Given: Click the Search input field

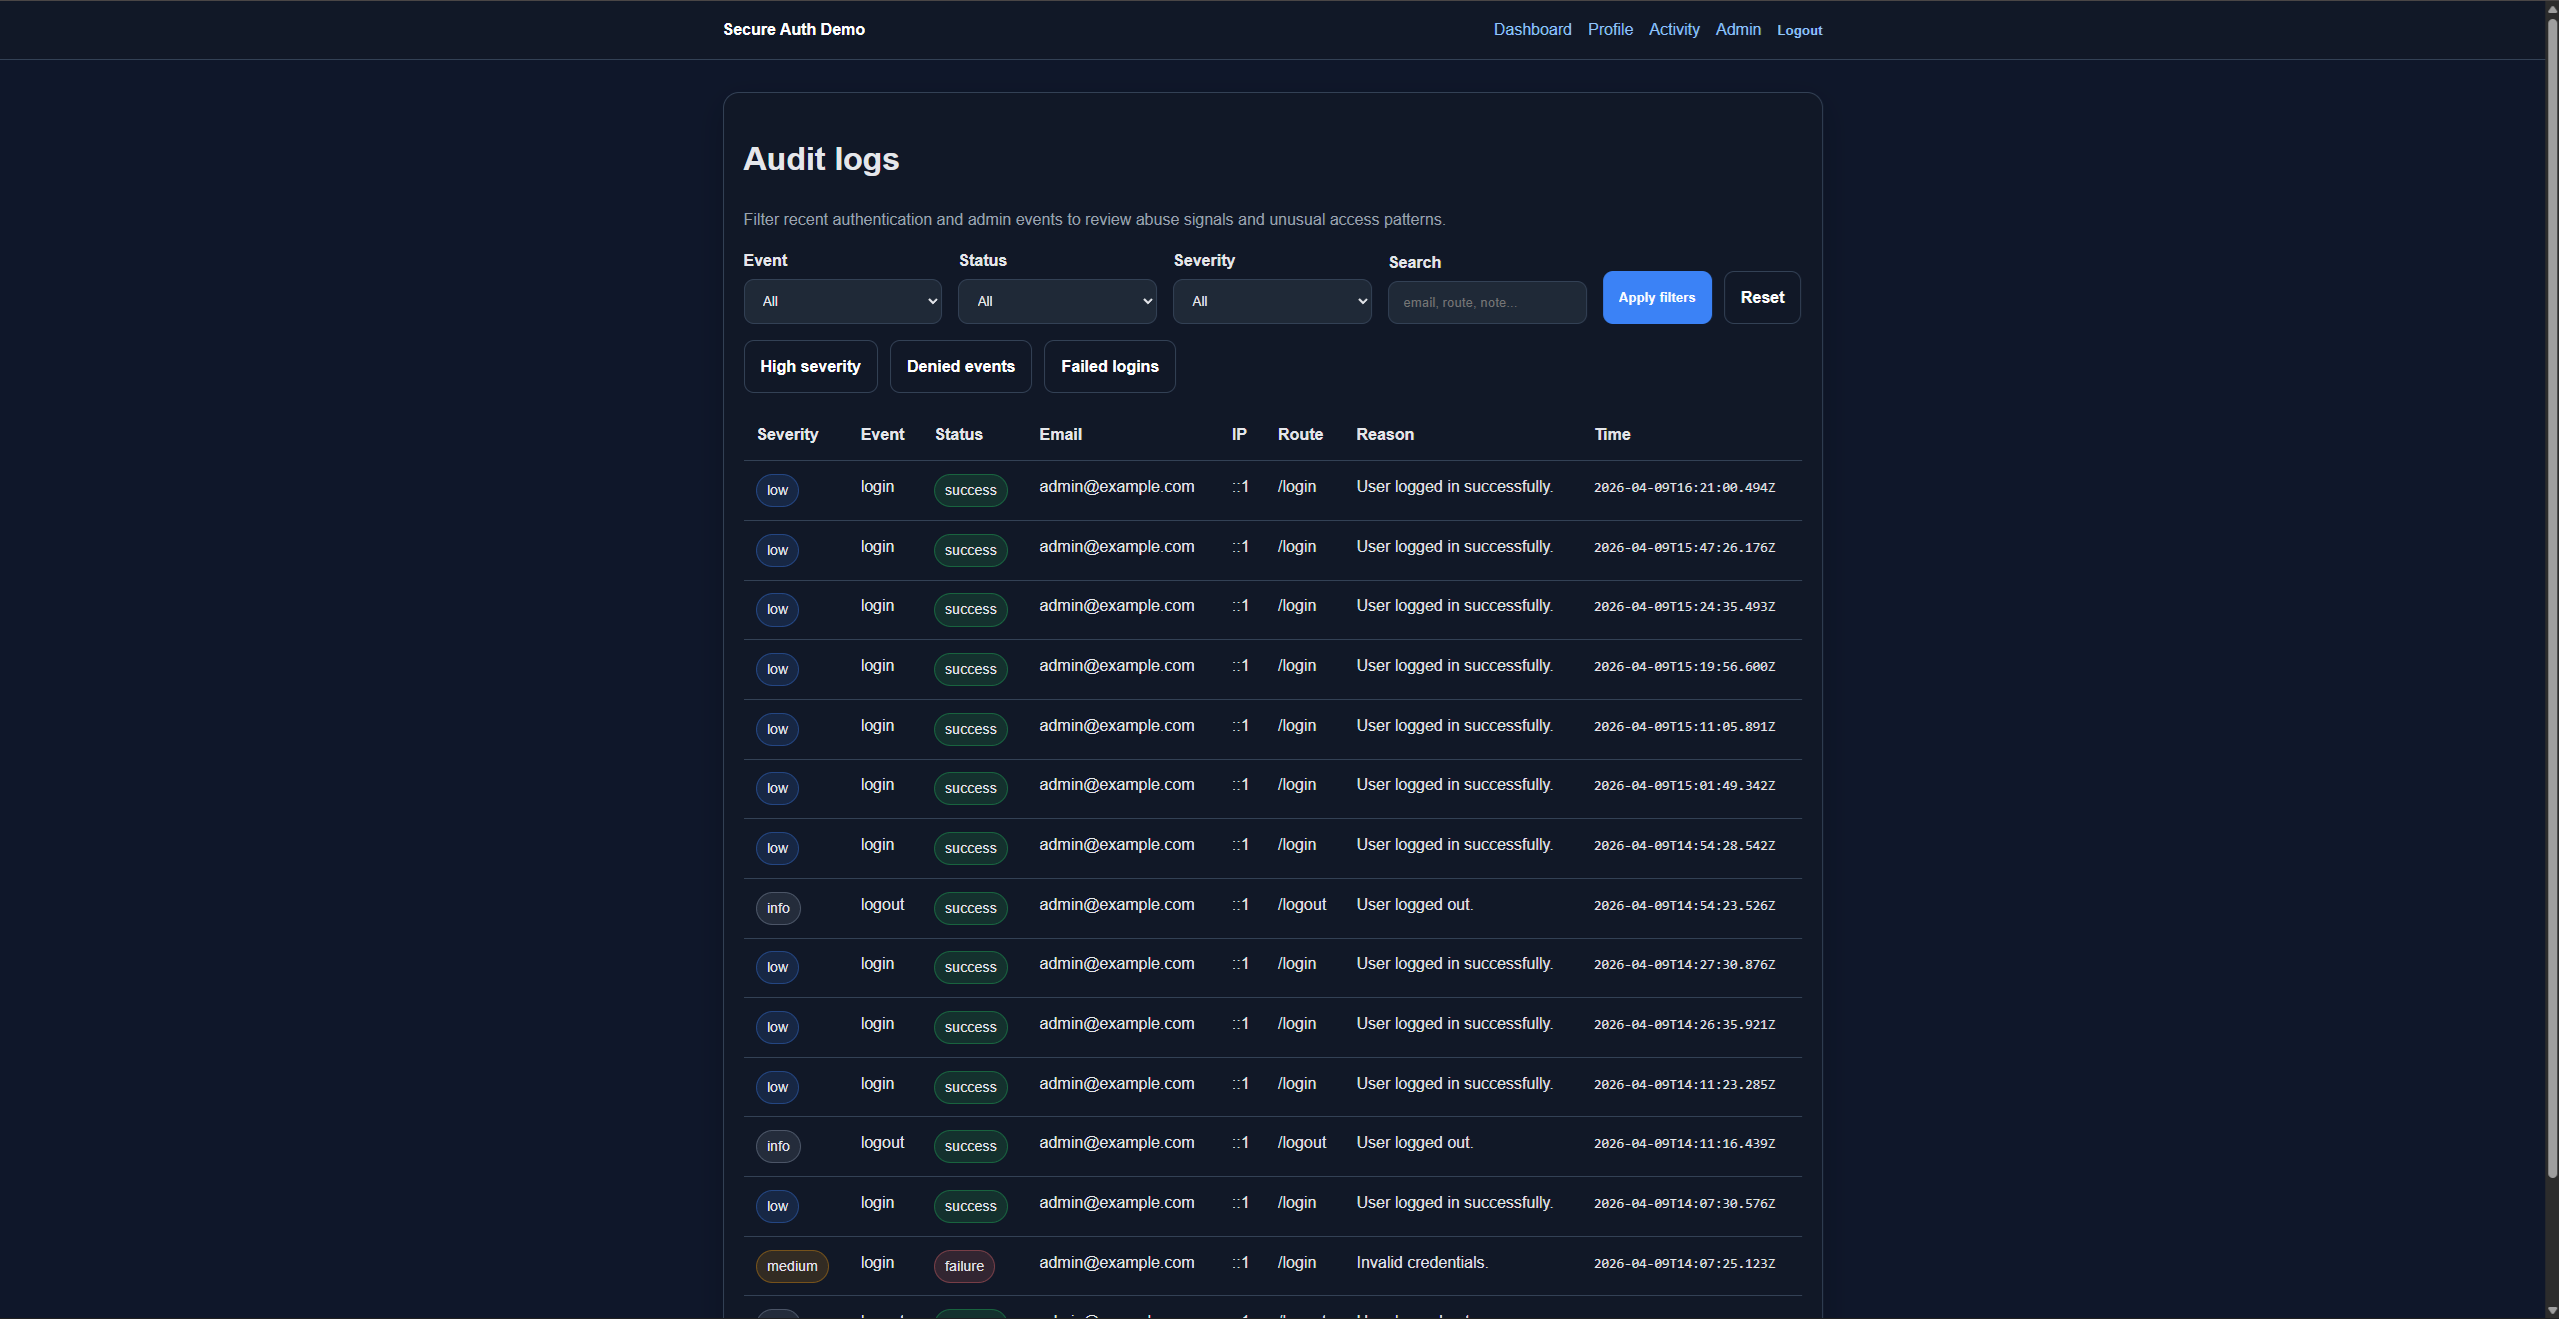Looking at the screenshot, I should coord(1486,302).
